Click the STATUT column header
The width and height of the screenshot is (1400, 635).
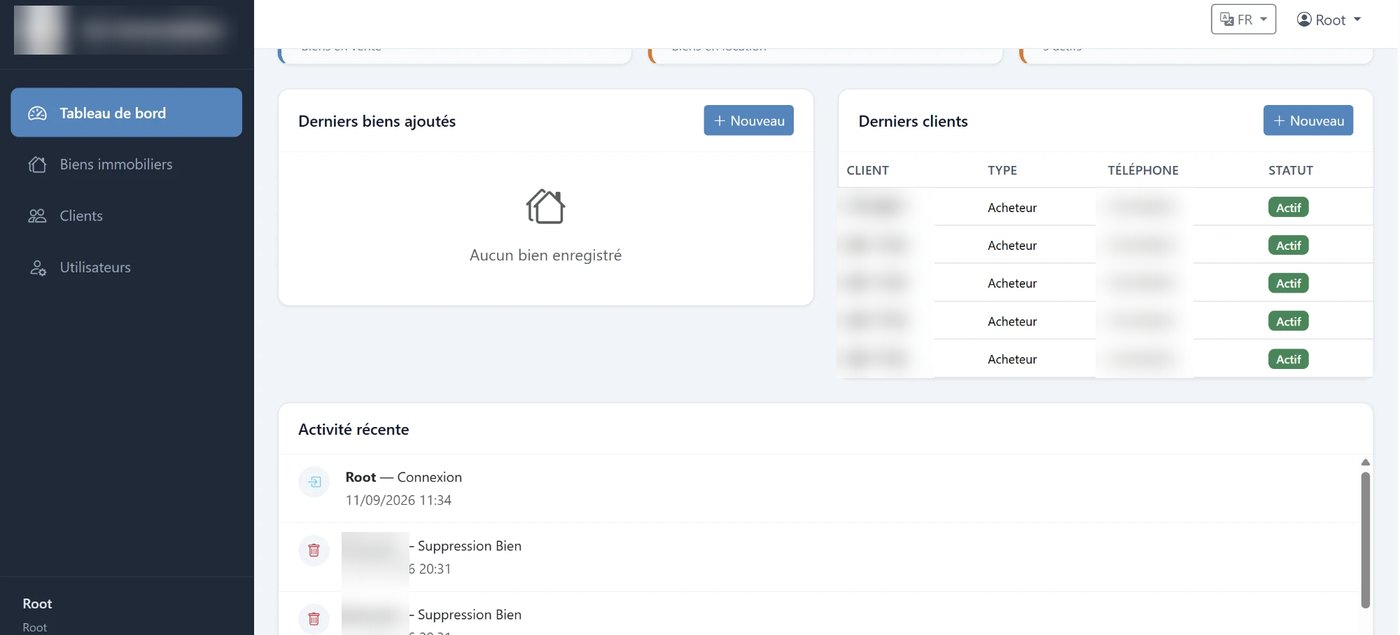point(1291,170)
